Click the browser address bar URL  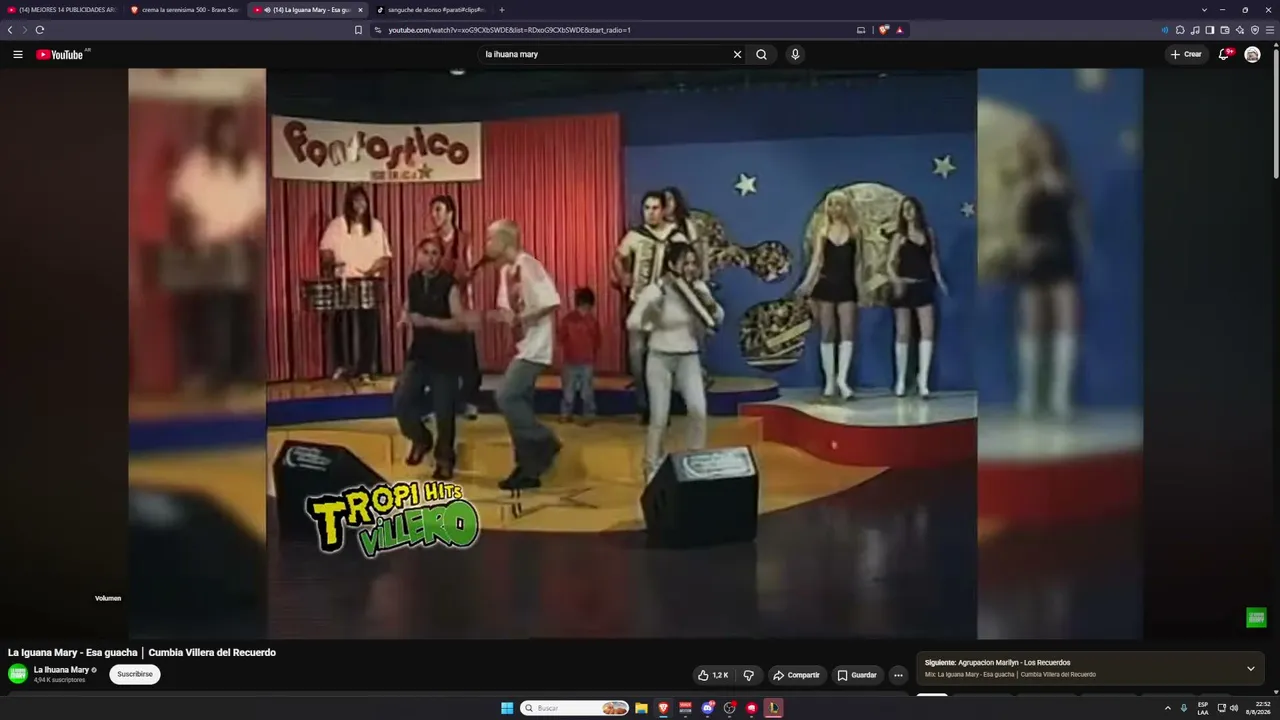point(509,30)
